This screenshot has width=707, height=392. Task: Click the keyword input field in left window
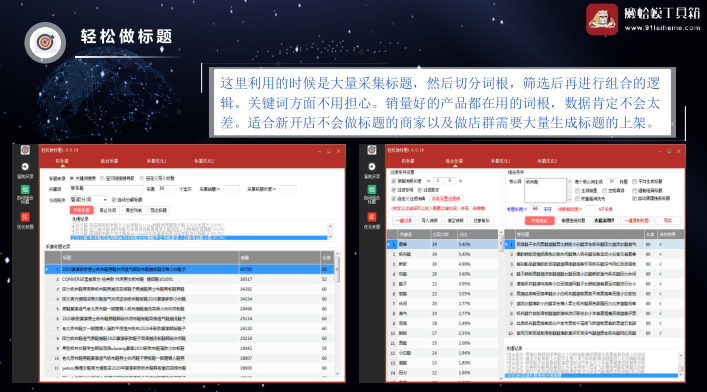pyautogui.click(x=106, y=189)
